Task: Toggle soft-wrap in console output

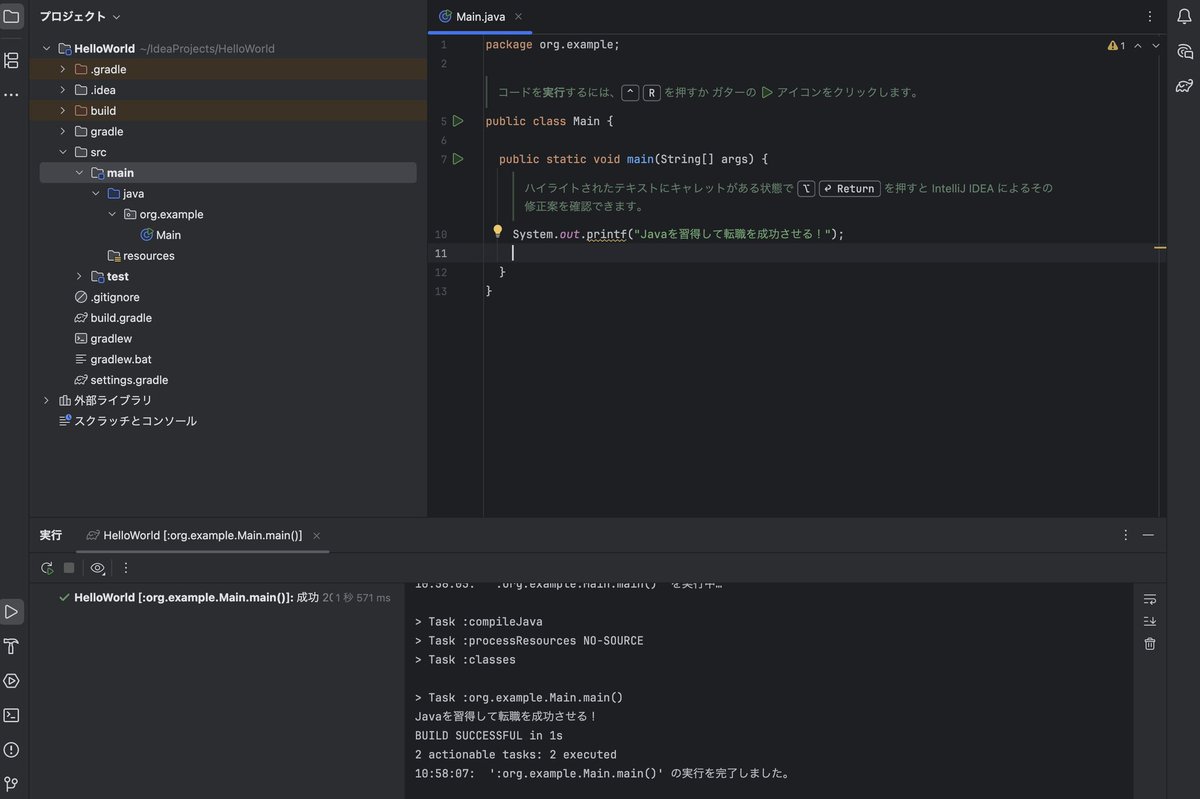Action: coord(1150,599)
